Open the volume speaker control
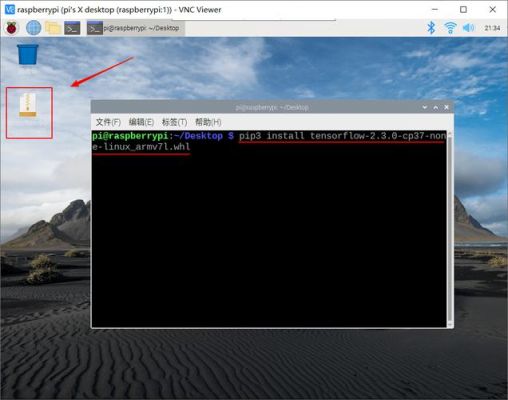Image resolution: width=508 pixels, height=400 pixels. click(468, 28)
